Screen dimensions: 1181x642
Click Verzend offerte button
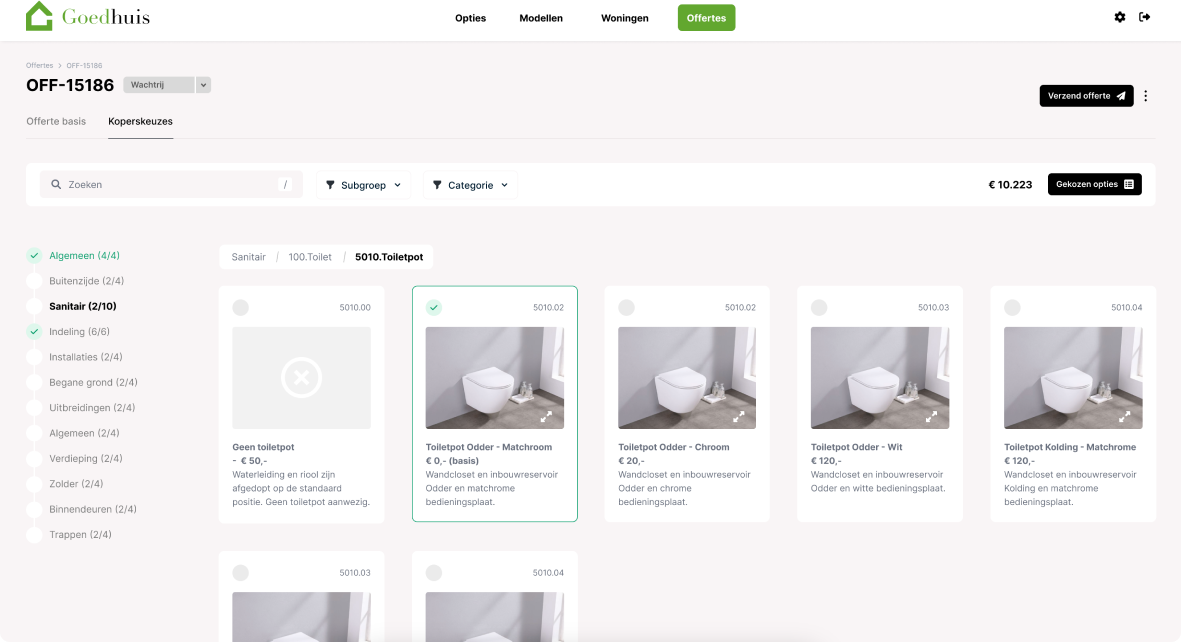click(x=1086, y=96)
